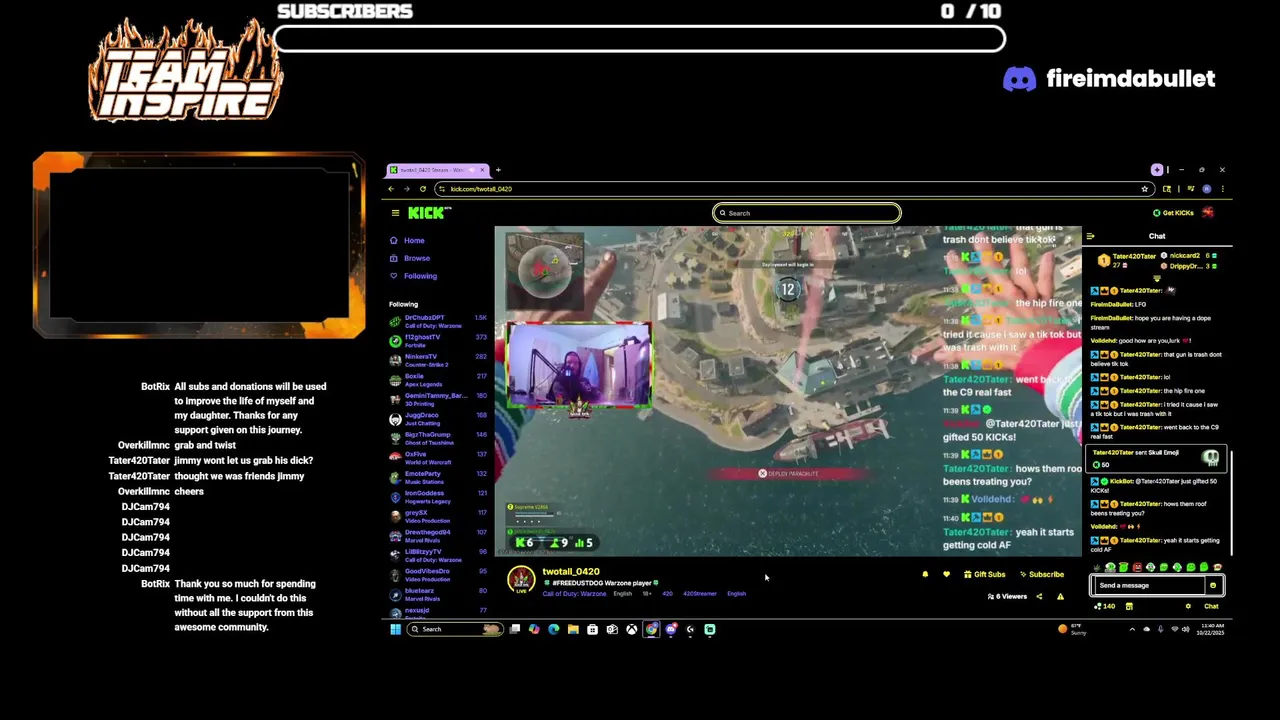Open the browser extensions icon

(x=1167, y=189)
